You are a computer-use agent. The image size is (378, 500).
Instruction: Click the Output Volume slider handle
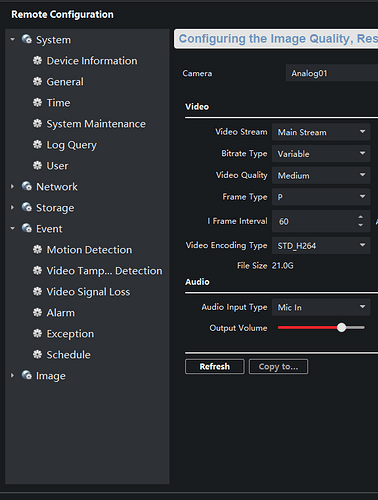(x=341, y=328)
